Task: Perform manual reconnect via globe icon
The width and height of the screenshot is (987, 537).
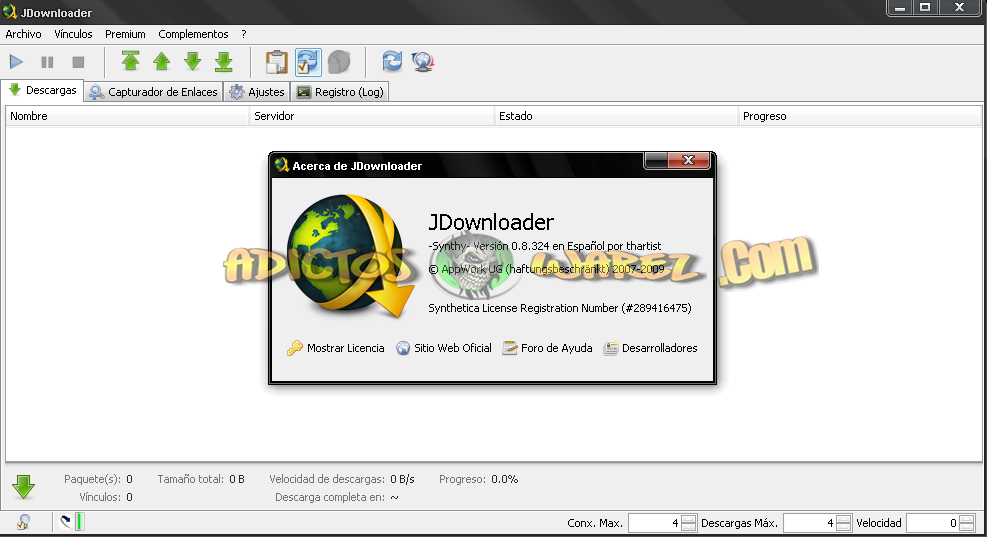Action: (423, 62)
